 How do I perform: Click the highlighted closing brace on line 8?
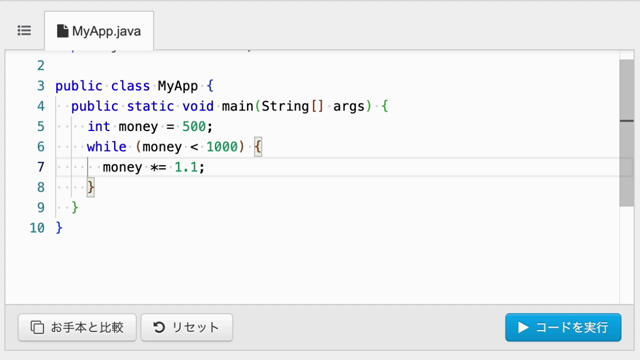coord(91,187)
